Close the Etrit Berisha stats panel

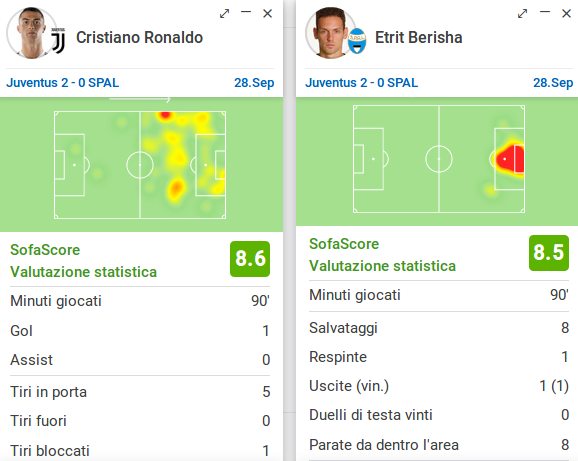567,14
